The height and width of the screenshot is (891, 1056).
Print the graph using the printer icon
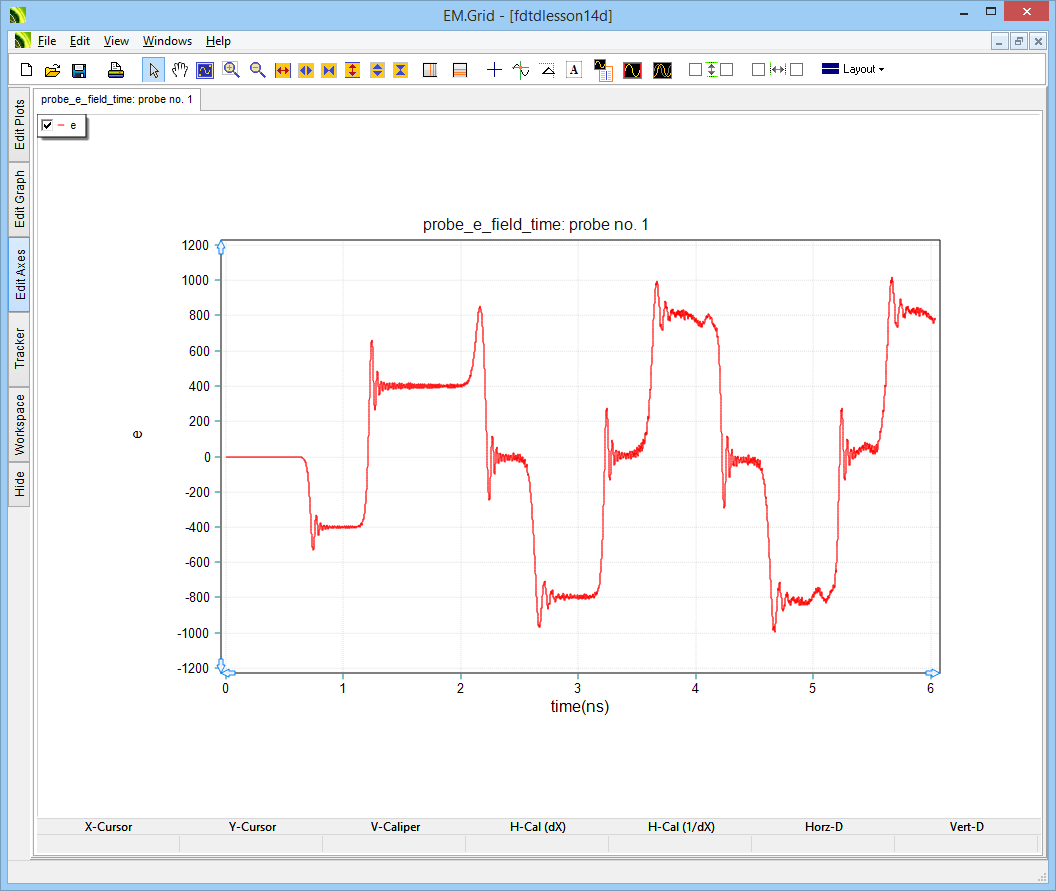[116, 70]
